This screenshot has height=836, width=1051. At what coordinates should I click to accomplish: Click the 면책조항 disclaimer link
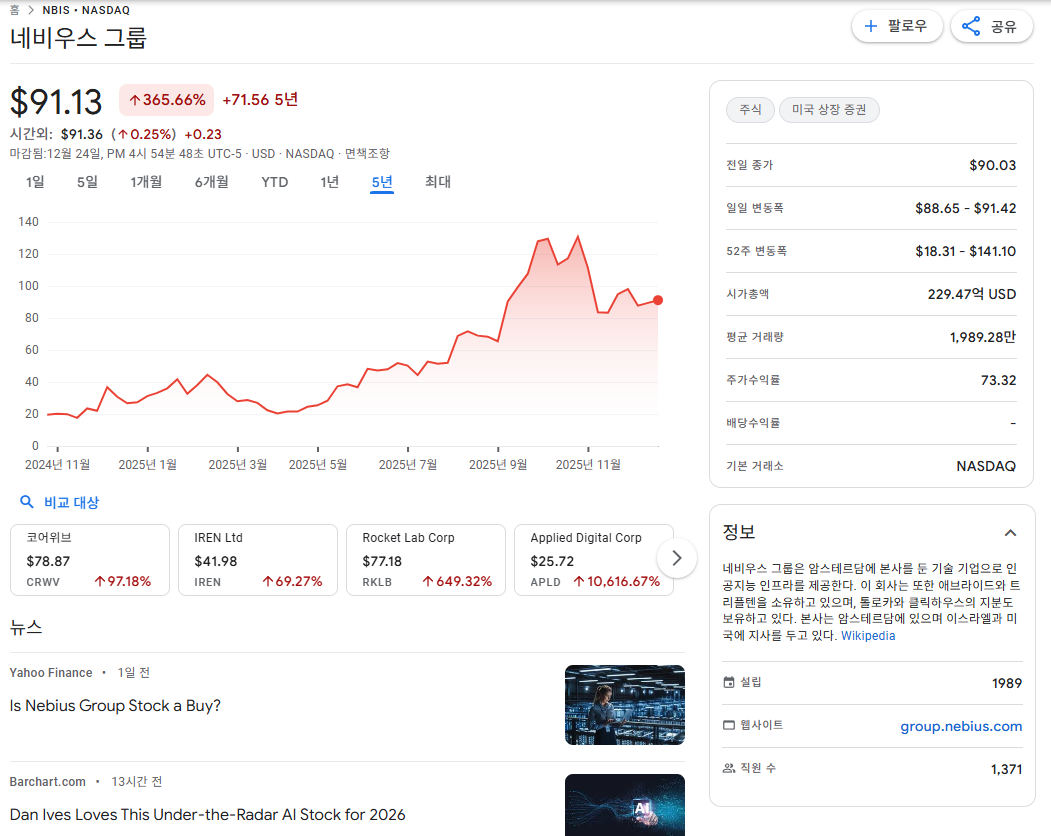pos(367,154)
